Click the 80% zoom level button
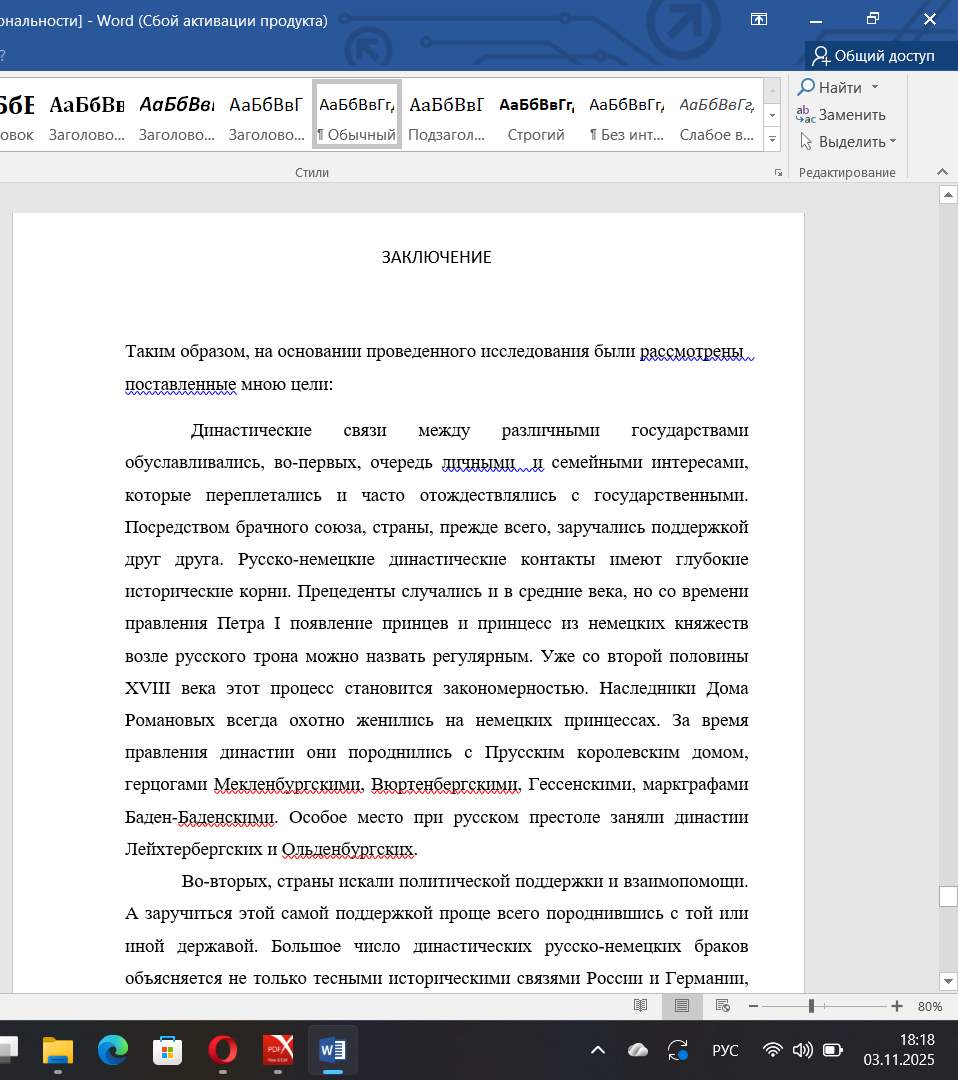 coord(930,1006)
